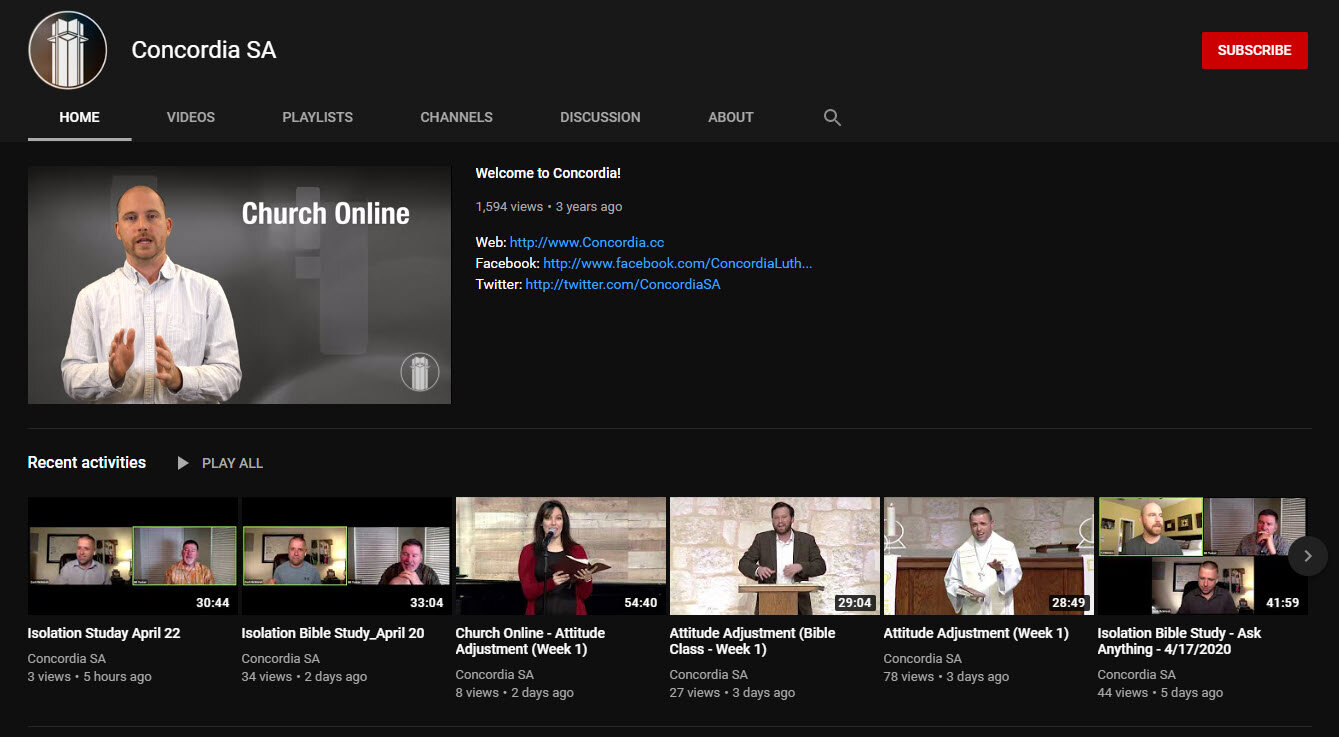Switch to the Home tab
This screenshot has width=1339, height=737.
pyautogui.click(x=79, y=117)
